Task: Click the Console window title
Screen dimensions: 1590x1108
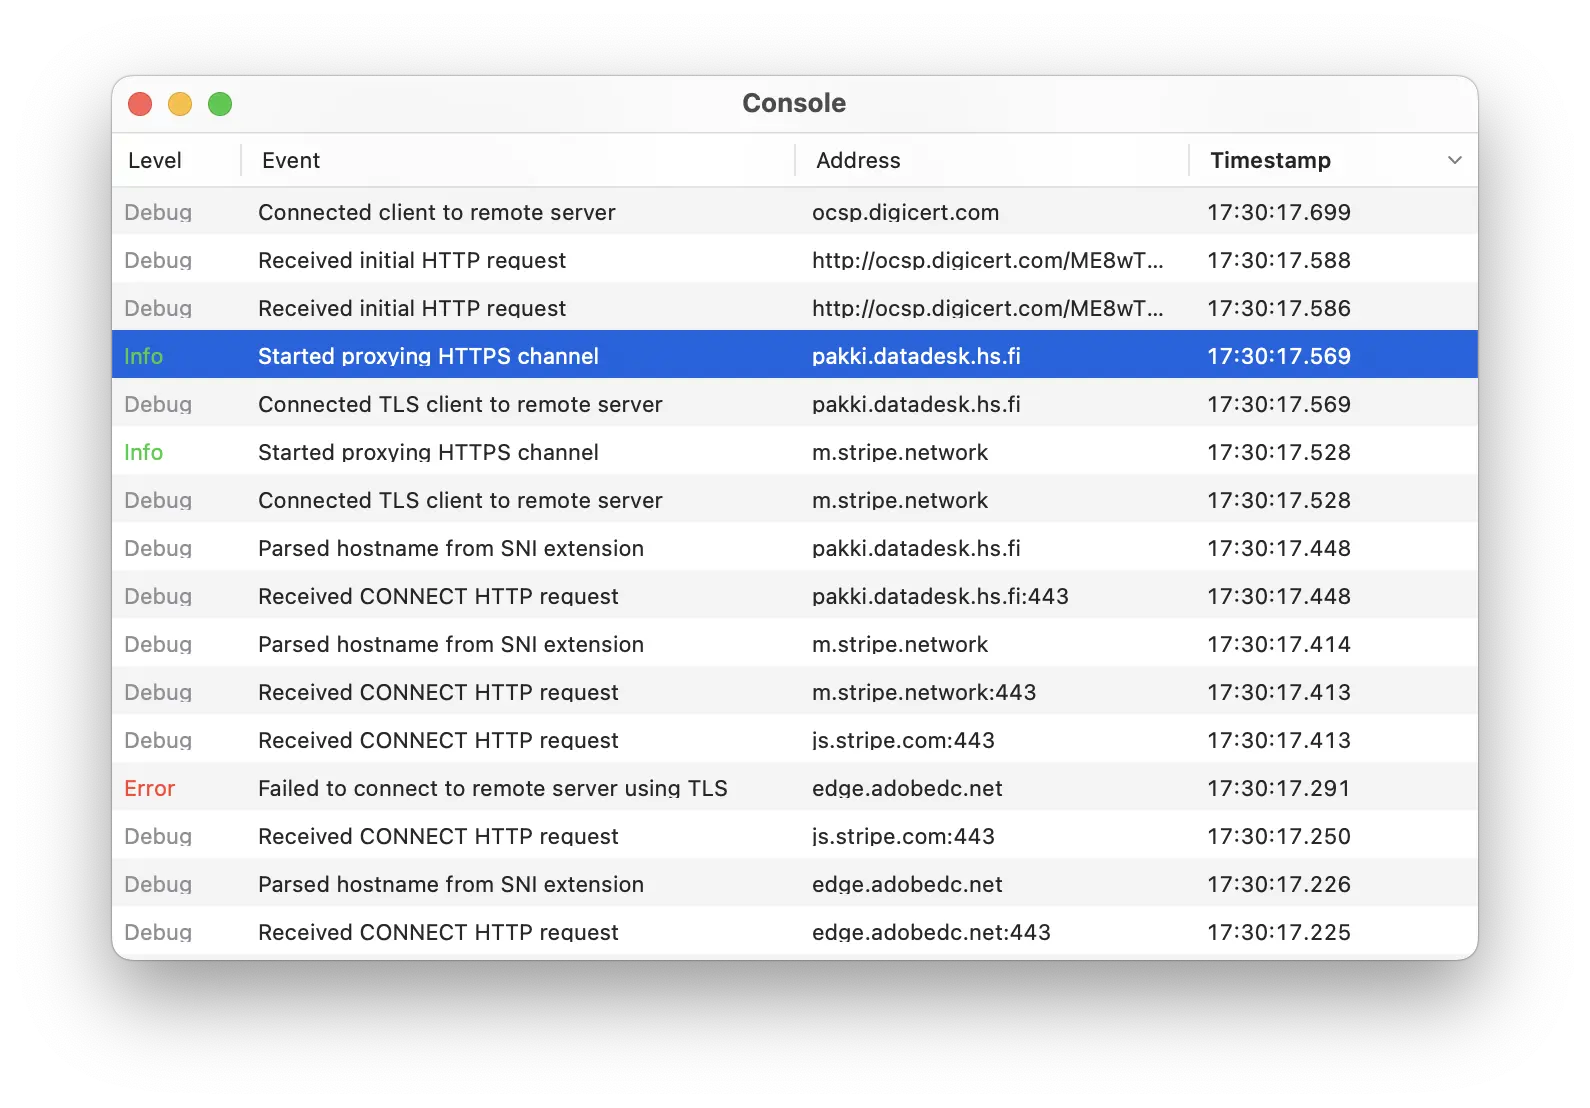Action: [794, 103]
